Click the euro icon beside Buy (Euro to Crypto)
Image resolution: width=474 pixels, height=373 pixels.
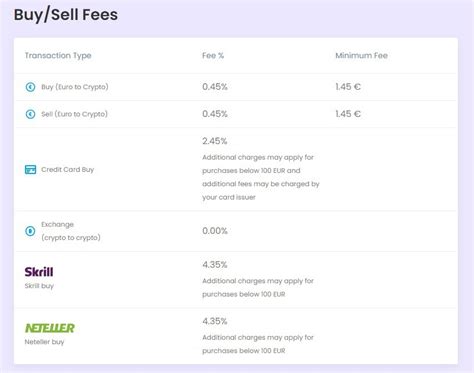pyautogui.click(x=30, y=87)
